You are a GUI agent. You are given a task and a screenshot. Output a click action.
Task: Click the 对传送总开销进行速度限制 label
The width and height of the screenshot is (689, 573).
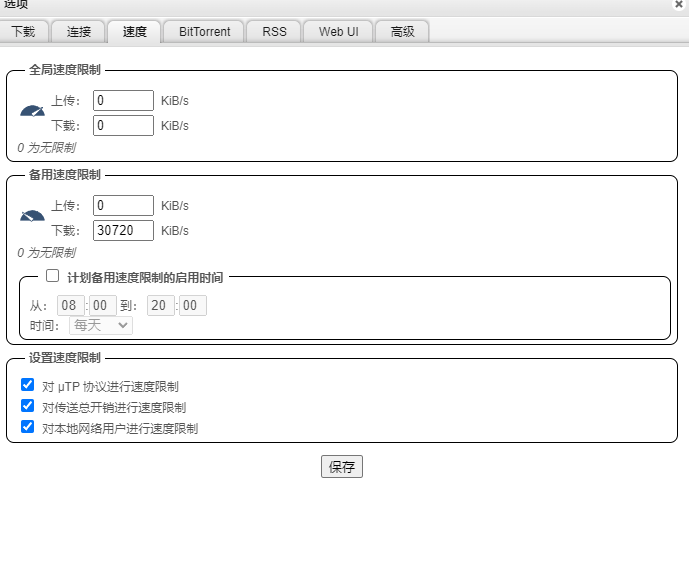click(x=114, y=408)
